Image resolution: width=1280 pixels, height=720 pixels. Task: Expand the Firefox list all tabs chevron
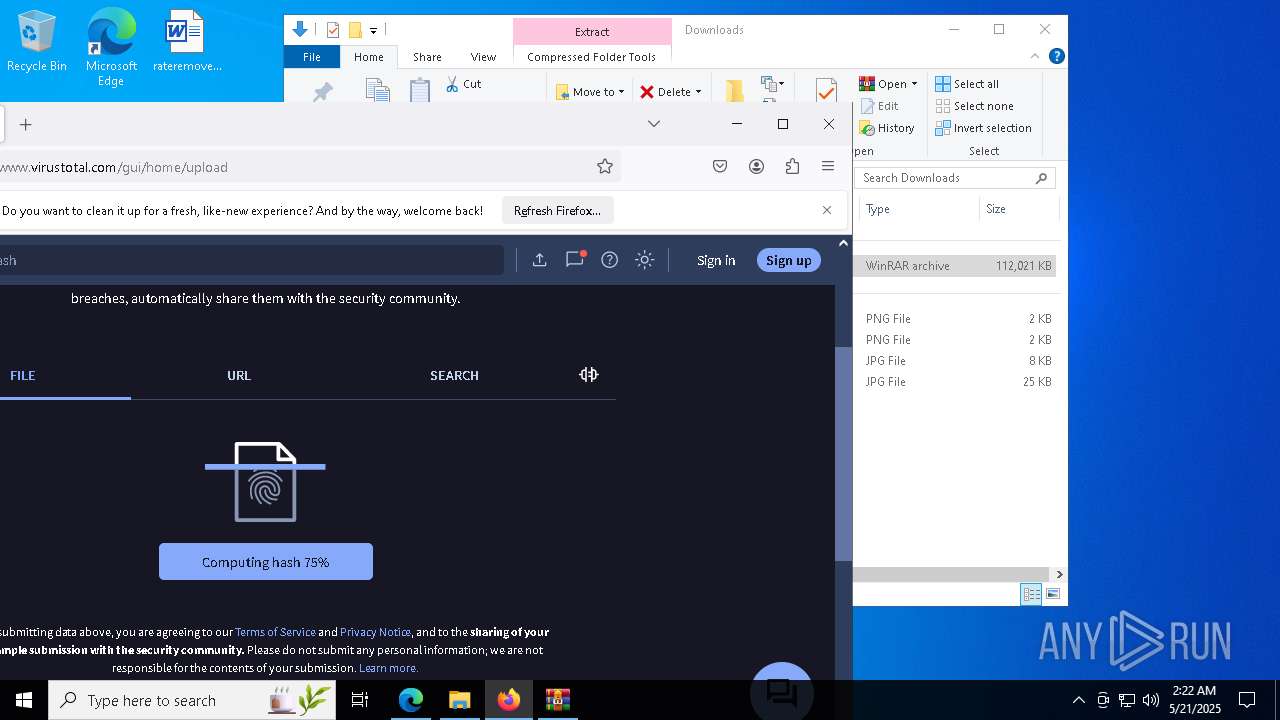(x=654, y=124)
